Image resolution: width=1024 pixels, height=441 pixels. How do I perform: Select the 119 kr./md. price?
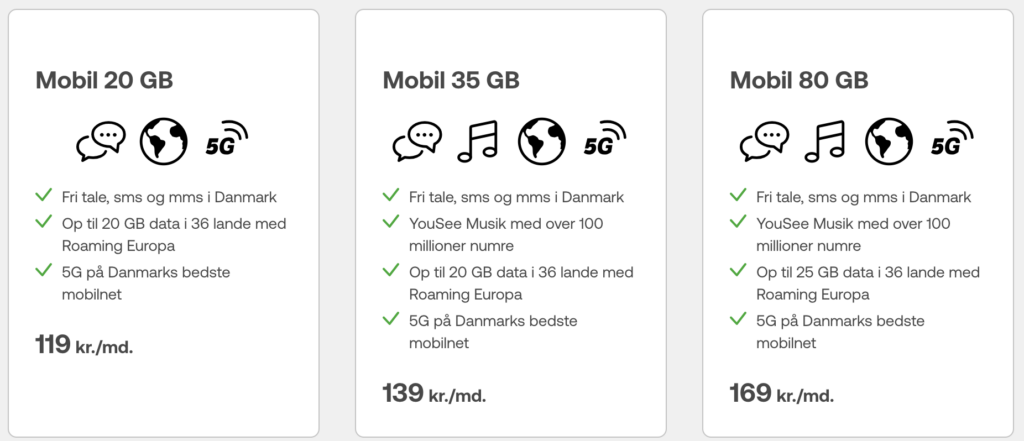[84, 344]
